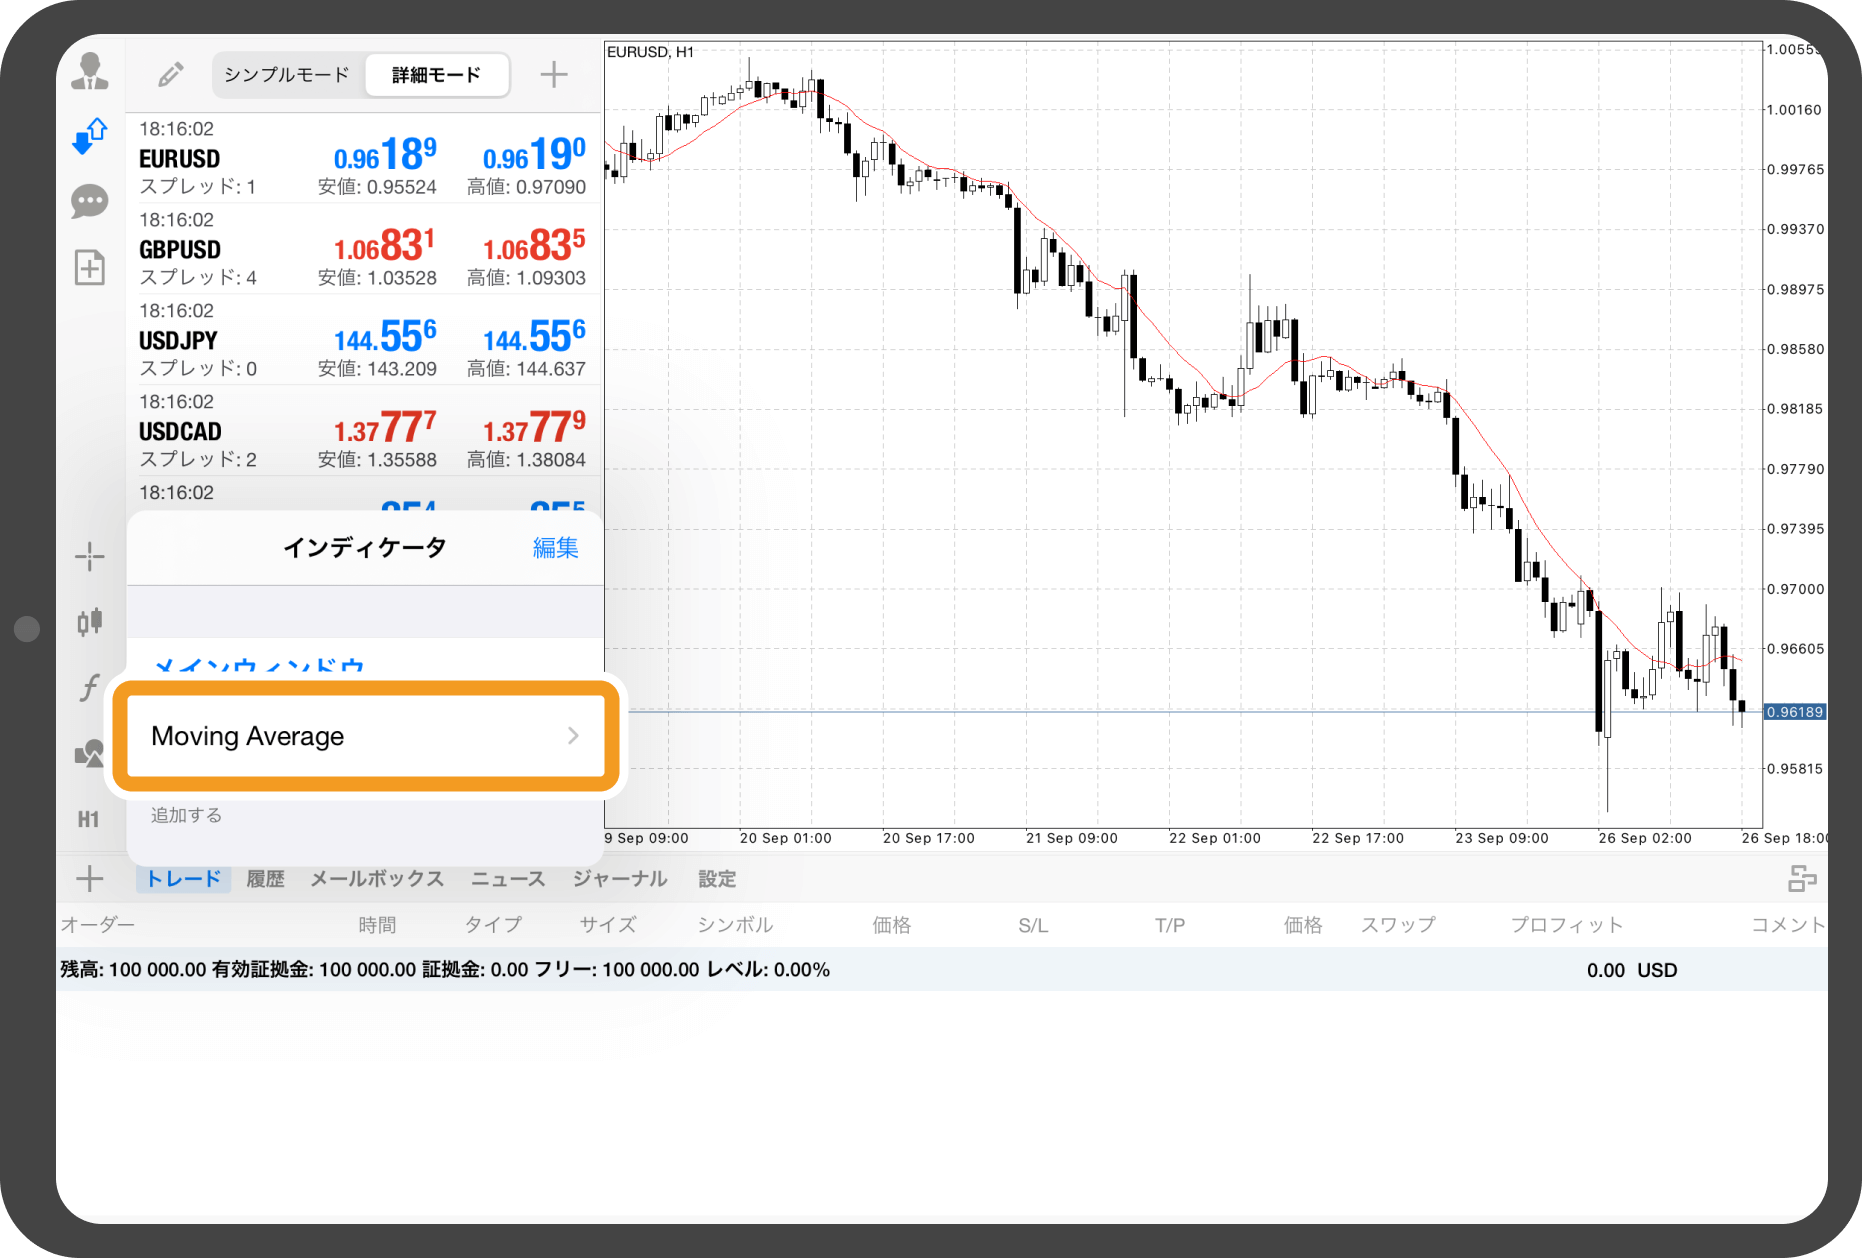Open the メールボックス tab

377,879
